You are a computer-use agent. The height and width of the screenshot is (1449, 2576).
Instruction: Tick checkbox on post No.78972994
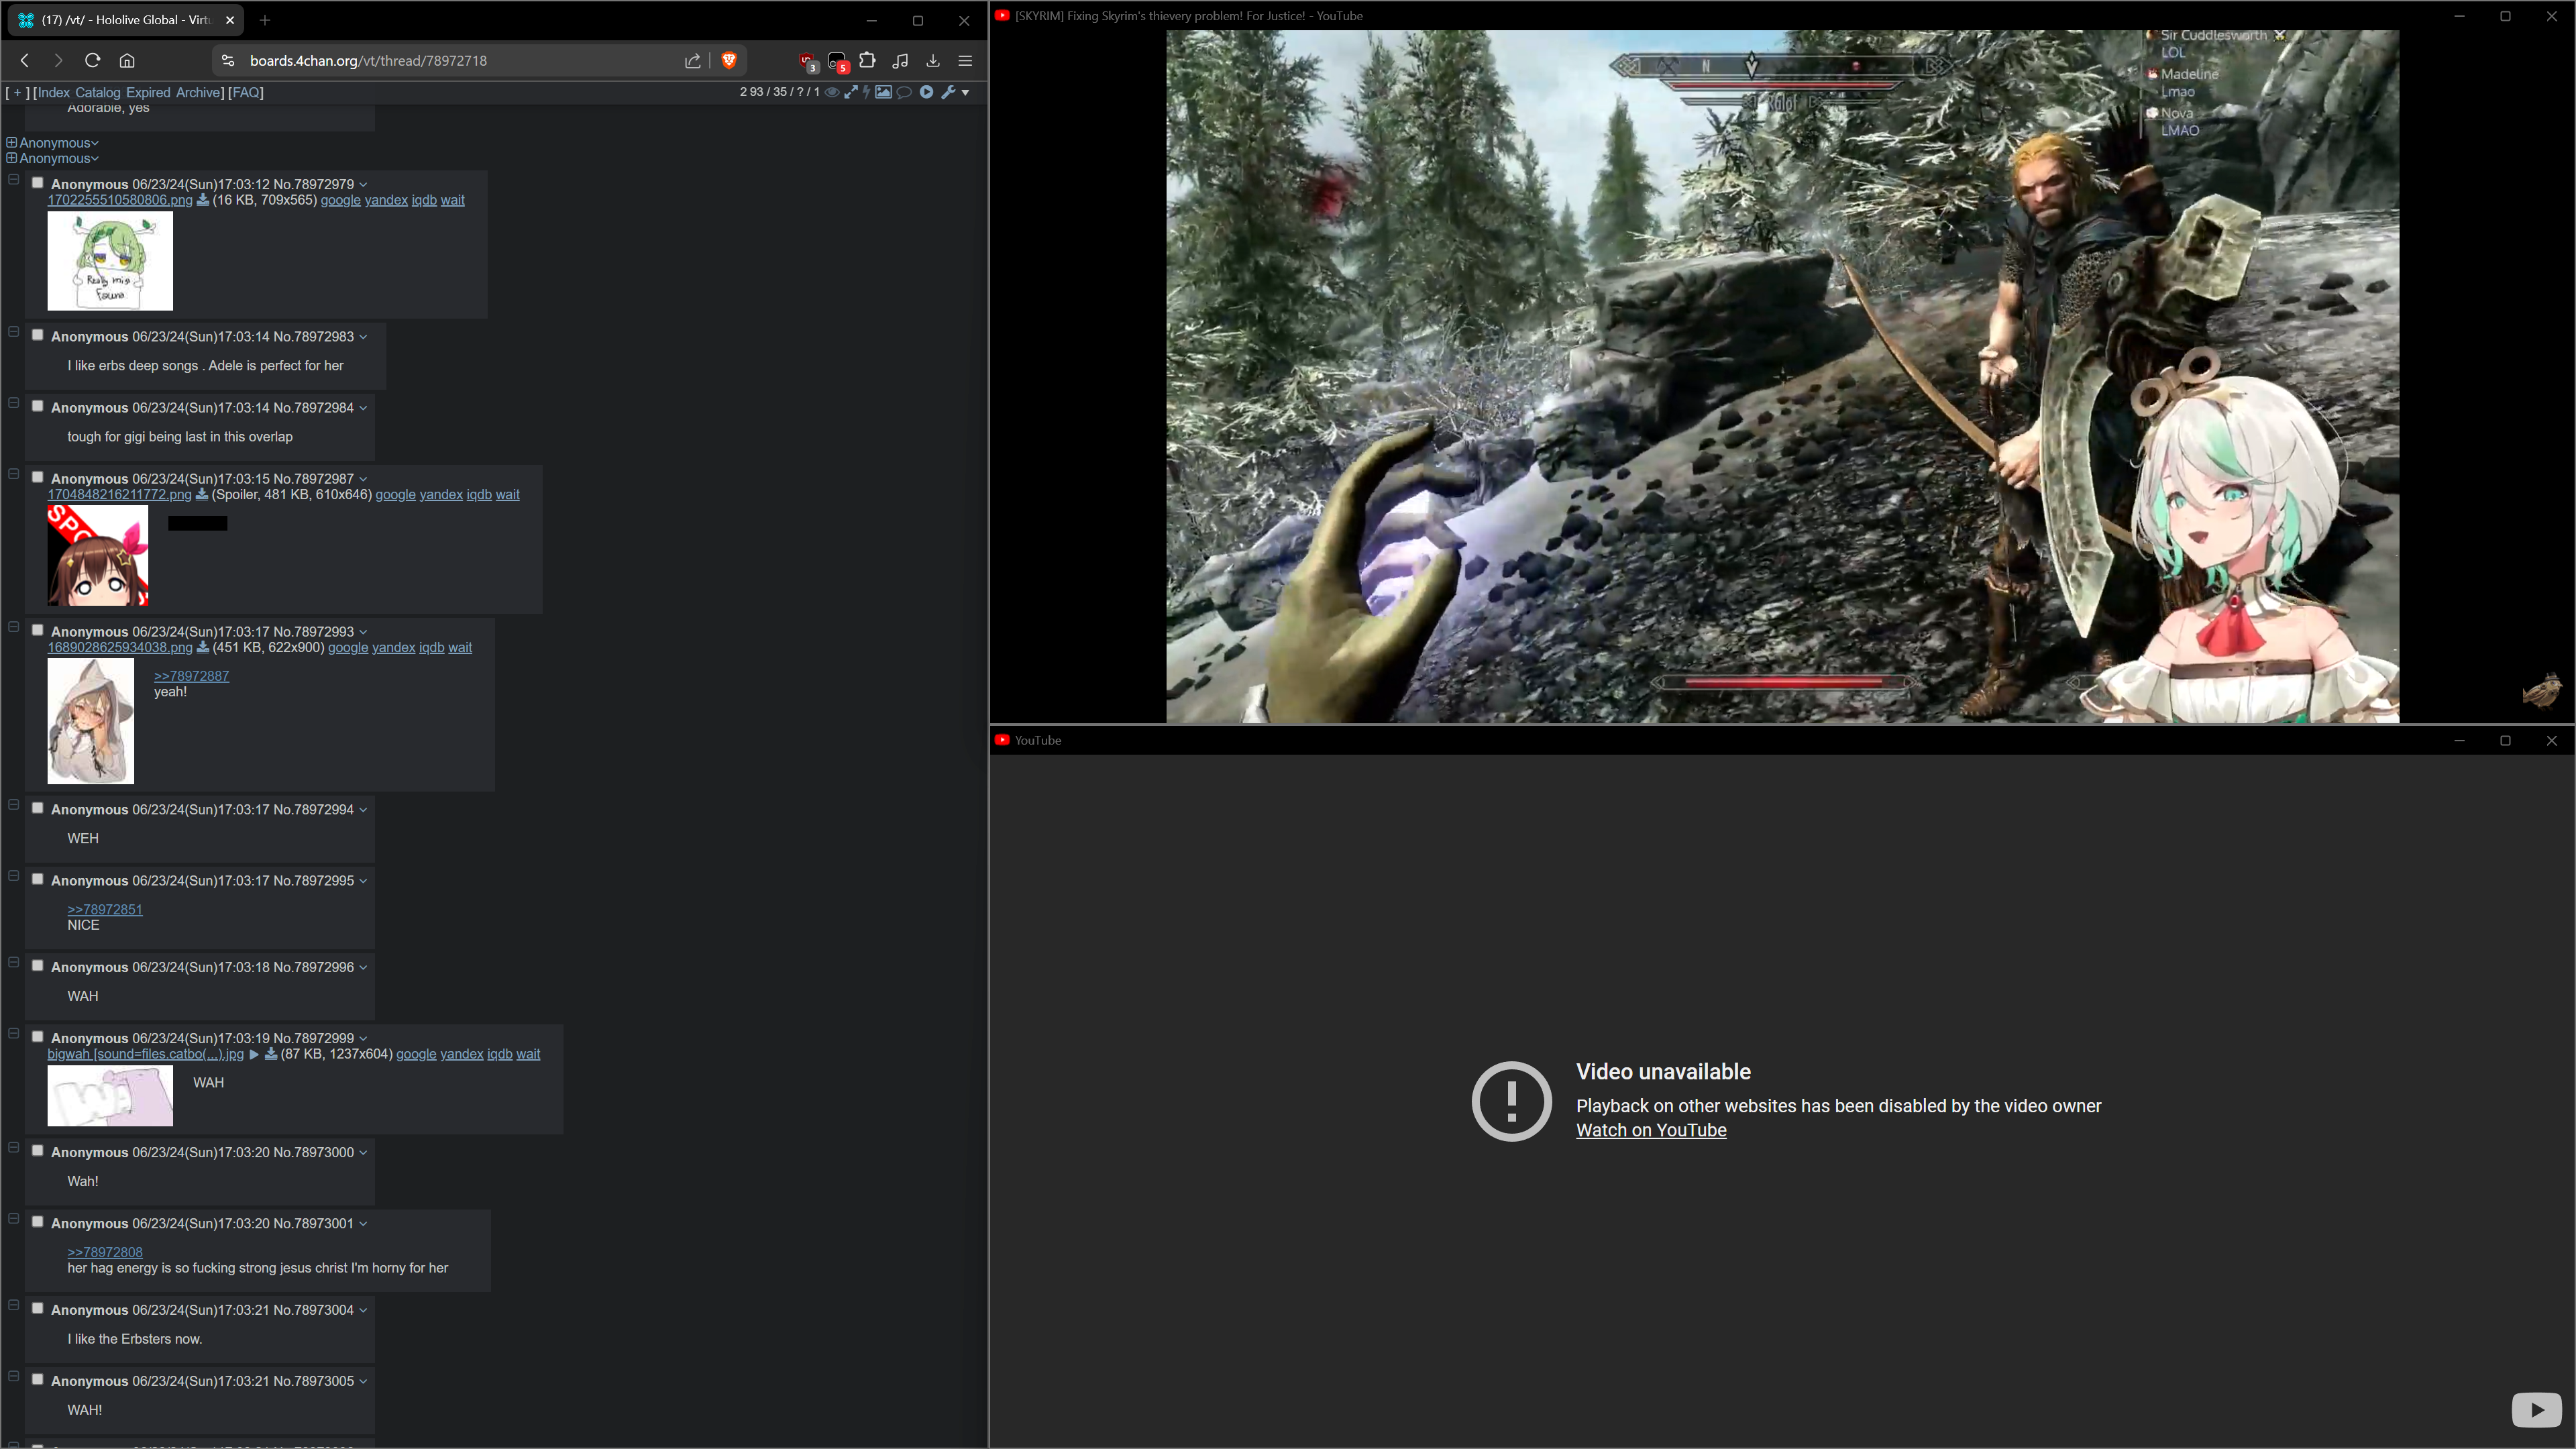38,808
